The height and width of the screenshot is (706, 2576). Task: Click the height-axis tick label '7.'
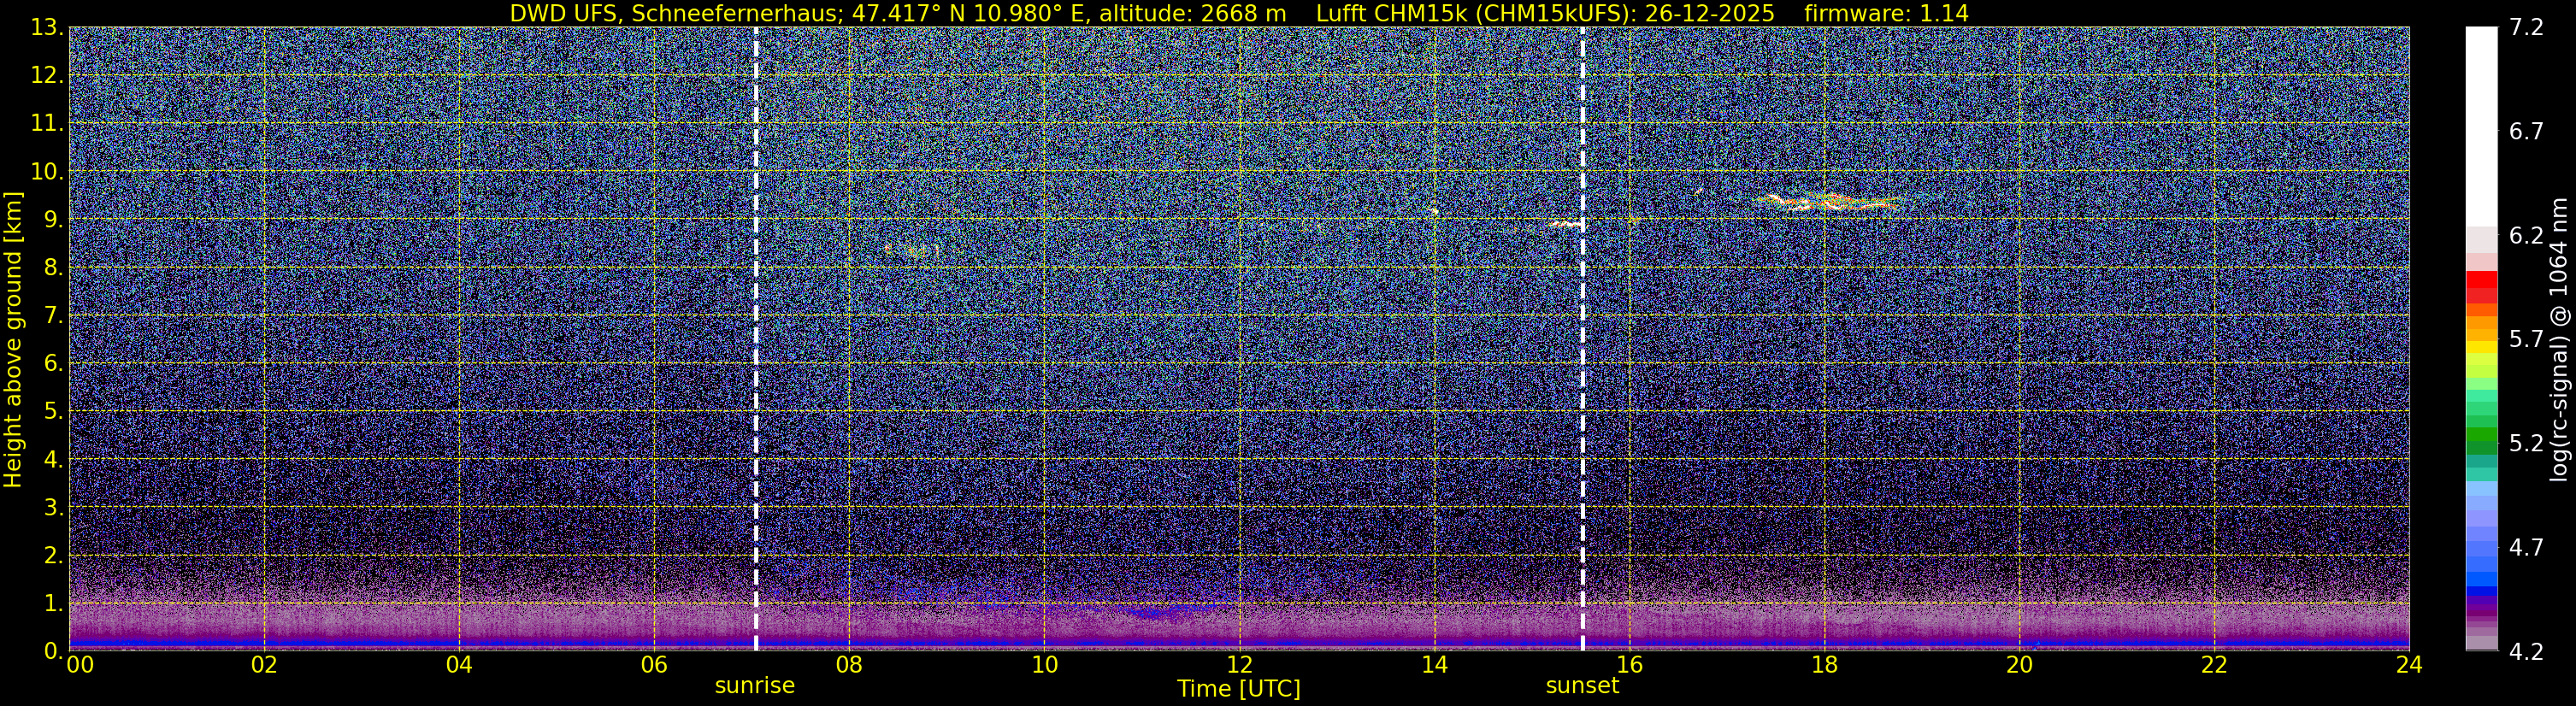pyautogui.click(x=52, y=316)
